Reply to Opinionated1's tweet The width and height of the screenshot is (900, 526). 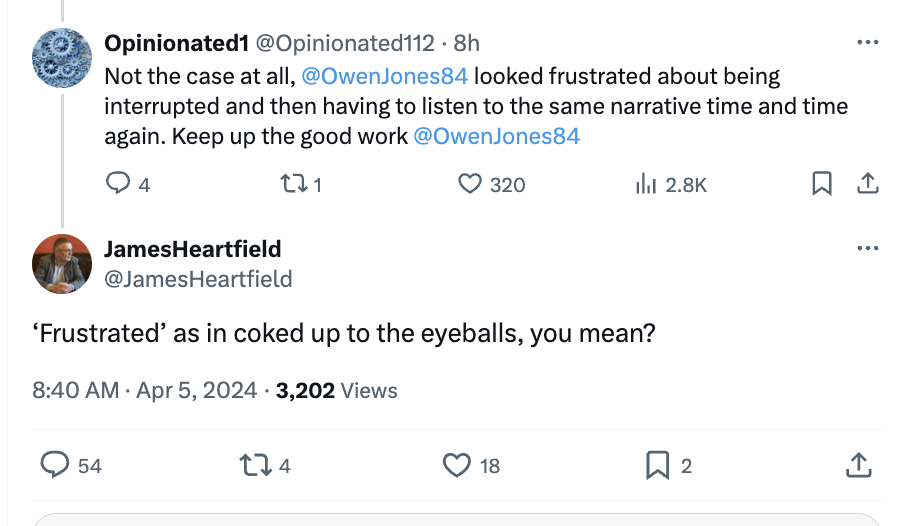[x=119, y=184]
